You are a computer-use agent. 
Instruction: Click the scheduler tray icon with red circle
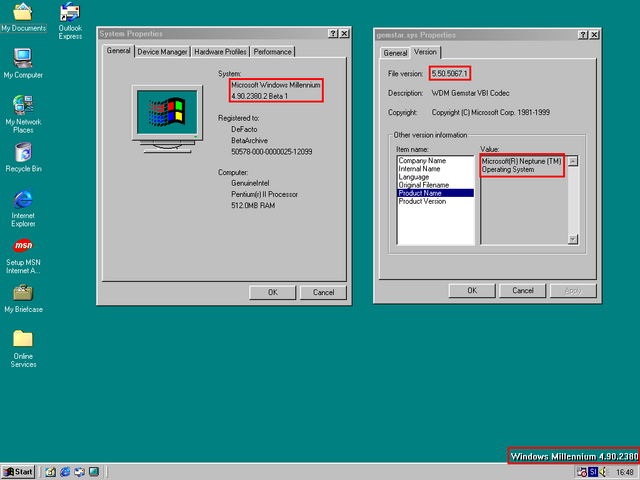pyautogui.click(x=582, y=472)
